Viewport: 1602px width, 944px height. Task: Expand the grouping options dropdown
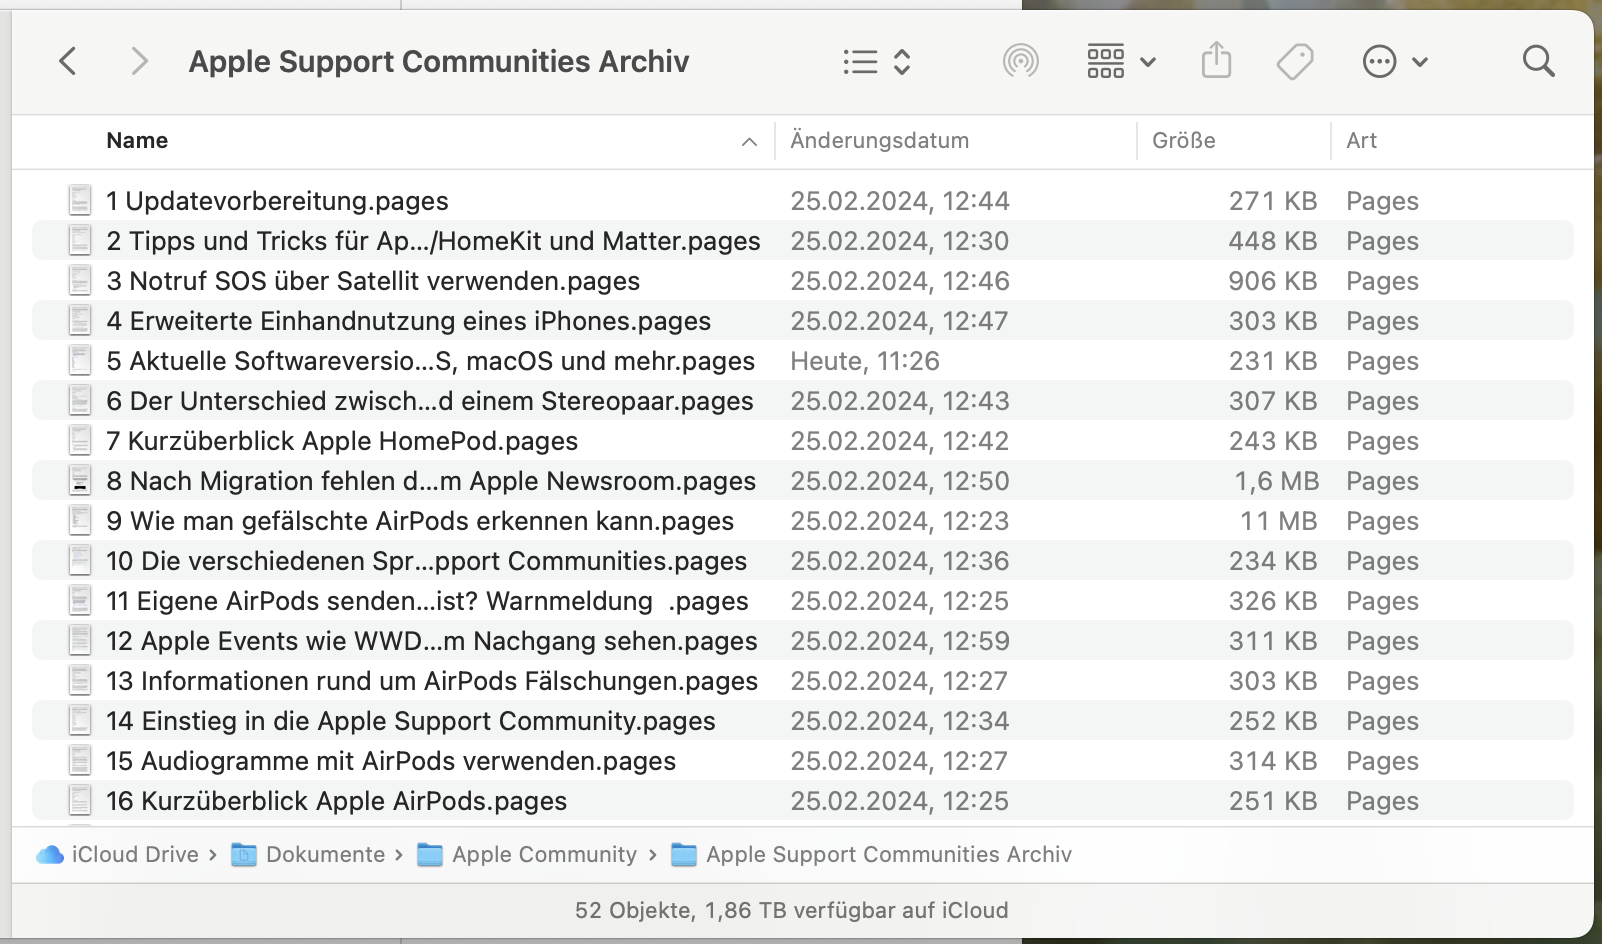click(x=1121, y=62)
